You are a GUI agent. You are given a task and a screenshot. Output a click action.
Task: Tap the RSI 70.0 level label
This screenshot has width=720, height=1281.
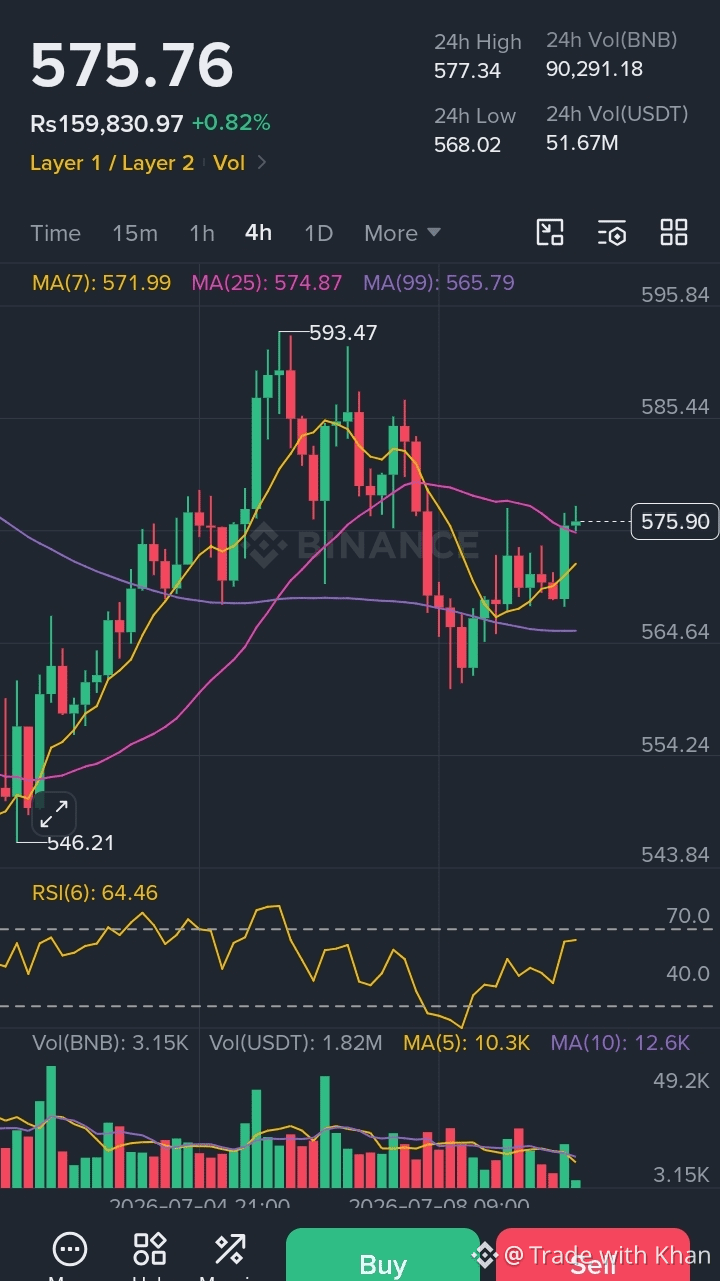[688, 916]
